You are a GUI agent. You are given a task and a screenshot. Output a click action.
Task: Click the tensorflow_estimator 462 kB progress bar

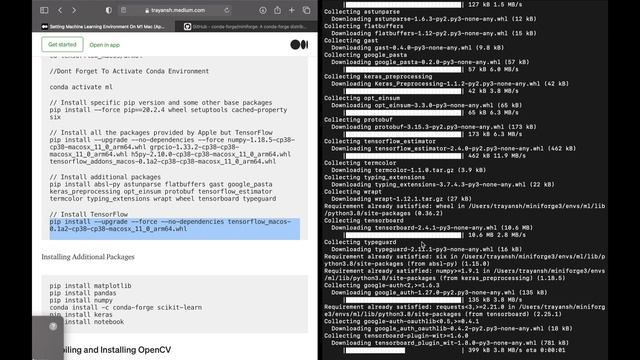pyautogui.click(x=403, y=156)
